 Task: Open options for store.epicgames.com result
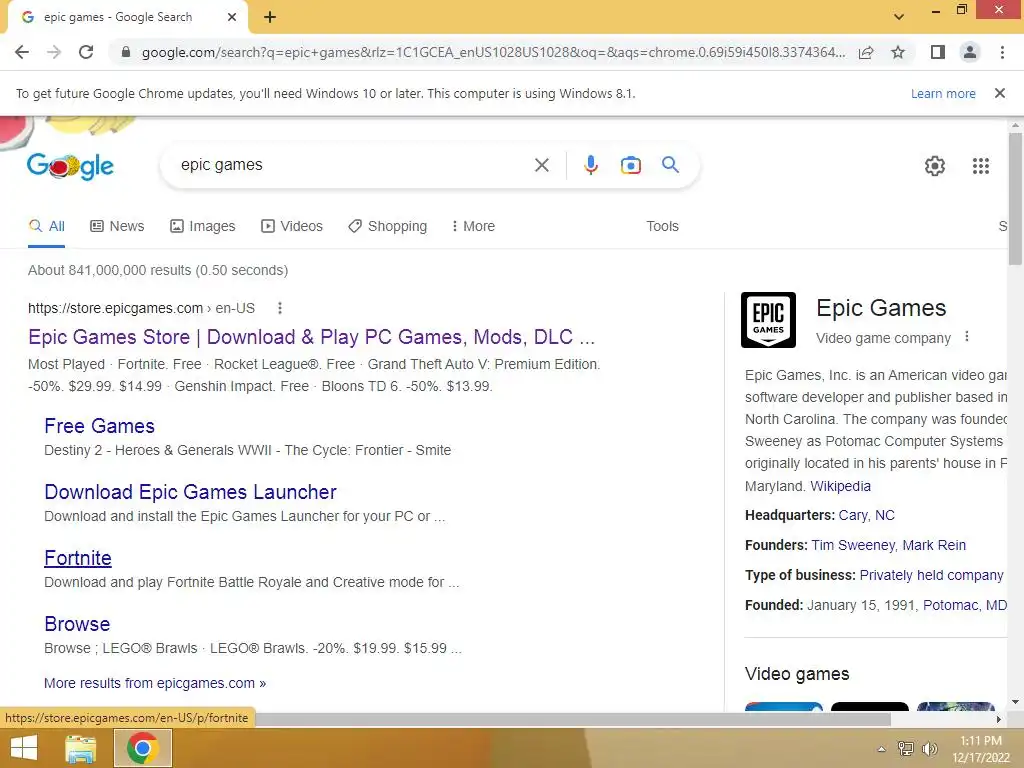tap(280, 308)
